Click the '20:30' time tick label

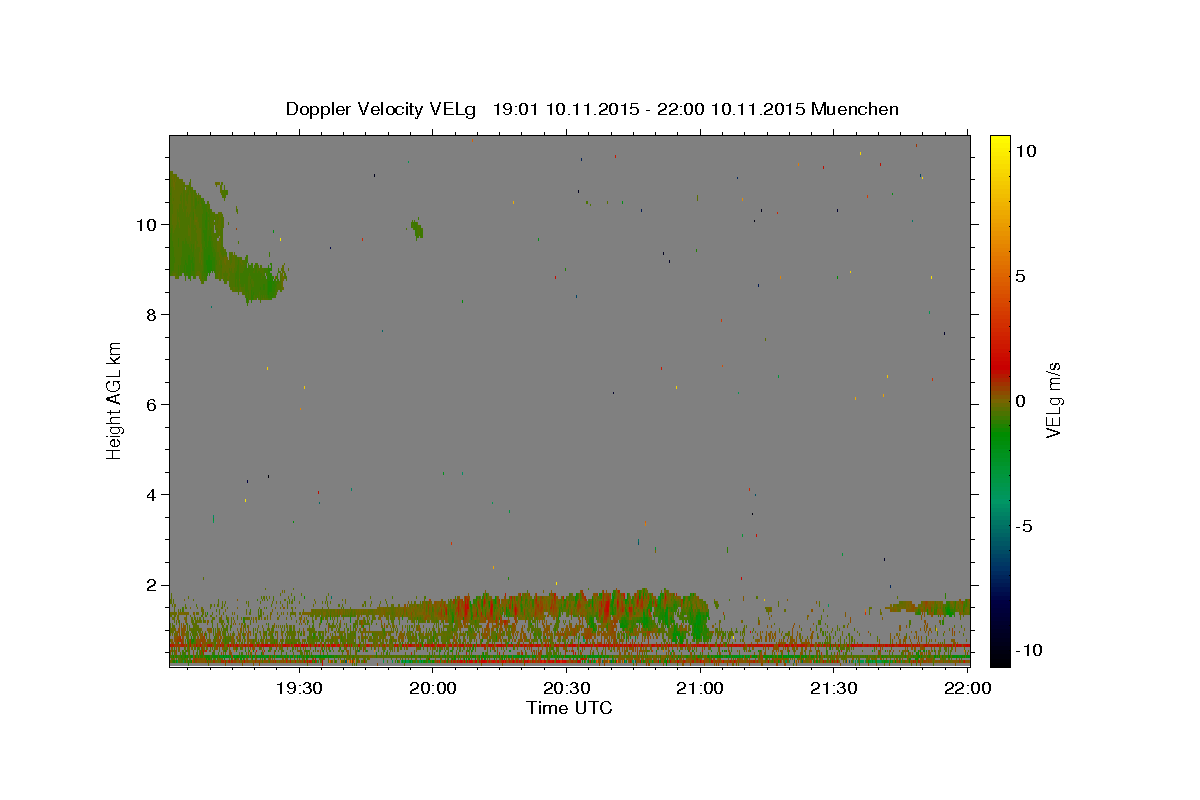567,688
